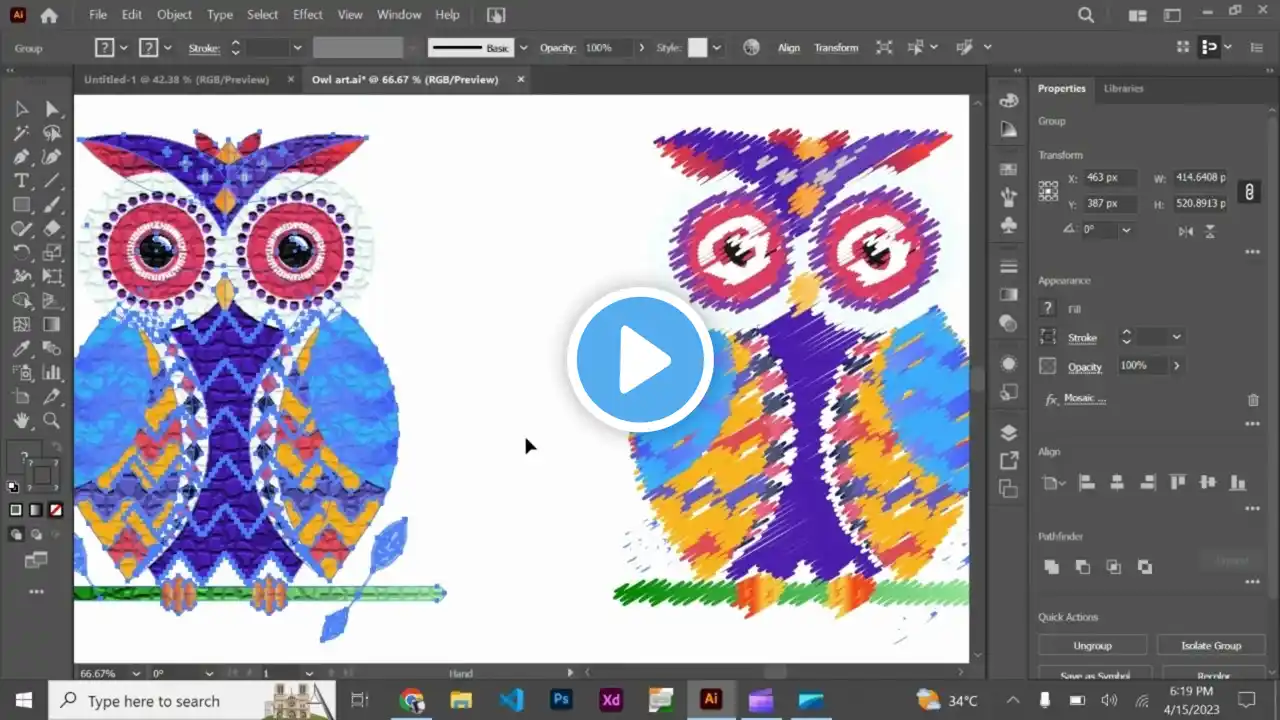Select the Zoom tool
This screenshot has height=720, width=1280.
tap(52, 421)
